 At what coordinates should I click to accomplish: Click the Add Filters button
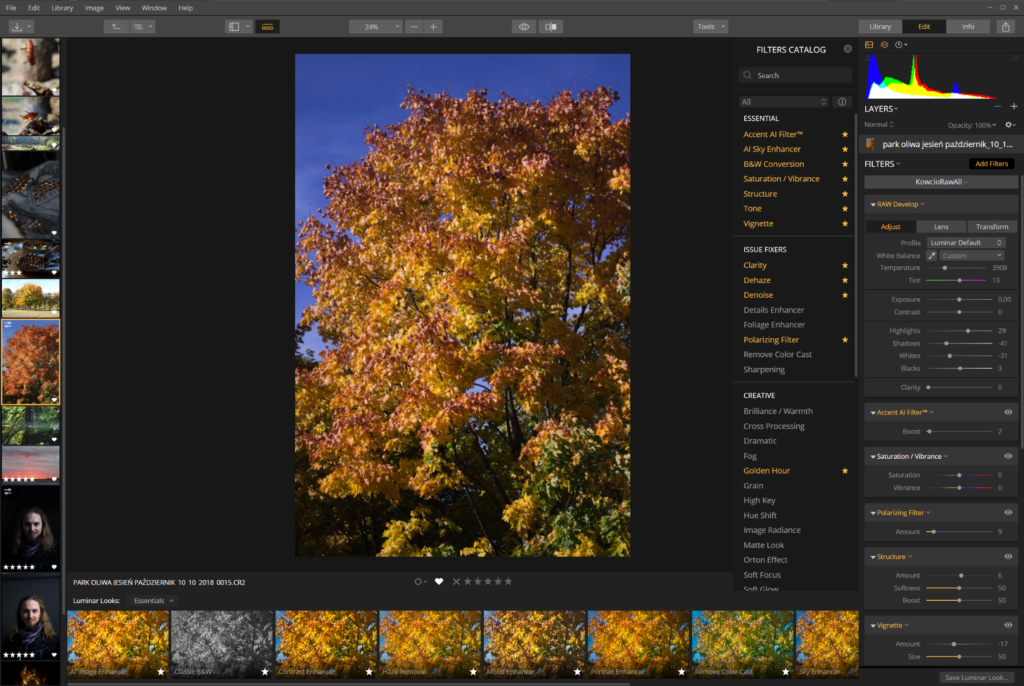coord(990,164)
